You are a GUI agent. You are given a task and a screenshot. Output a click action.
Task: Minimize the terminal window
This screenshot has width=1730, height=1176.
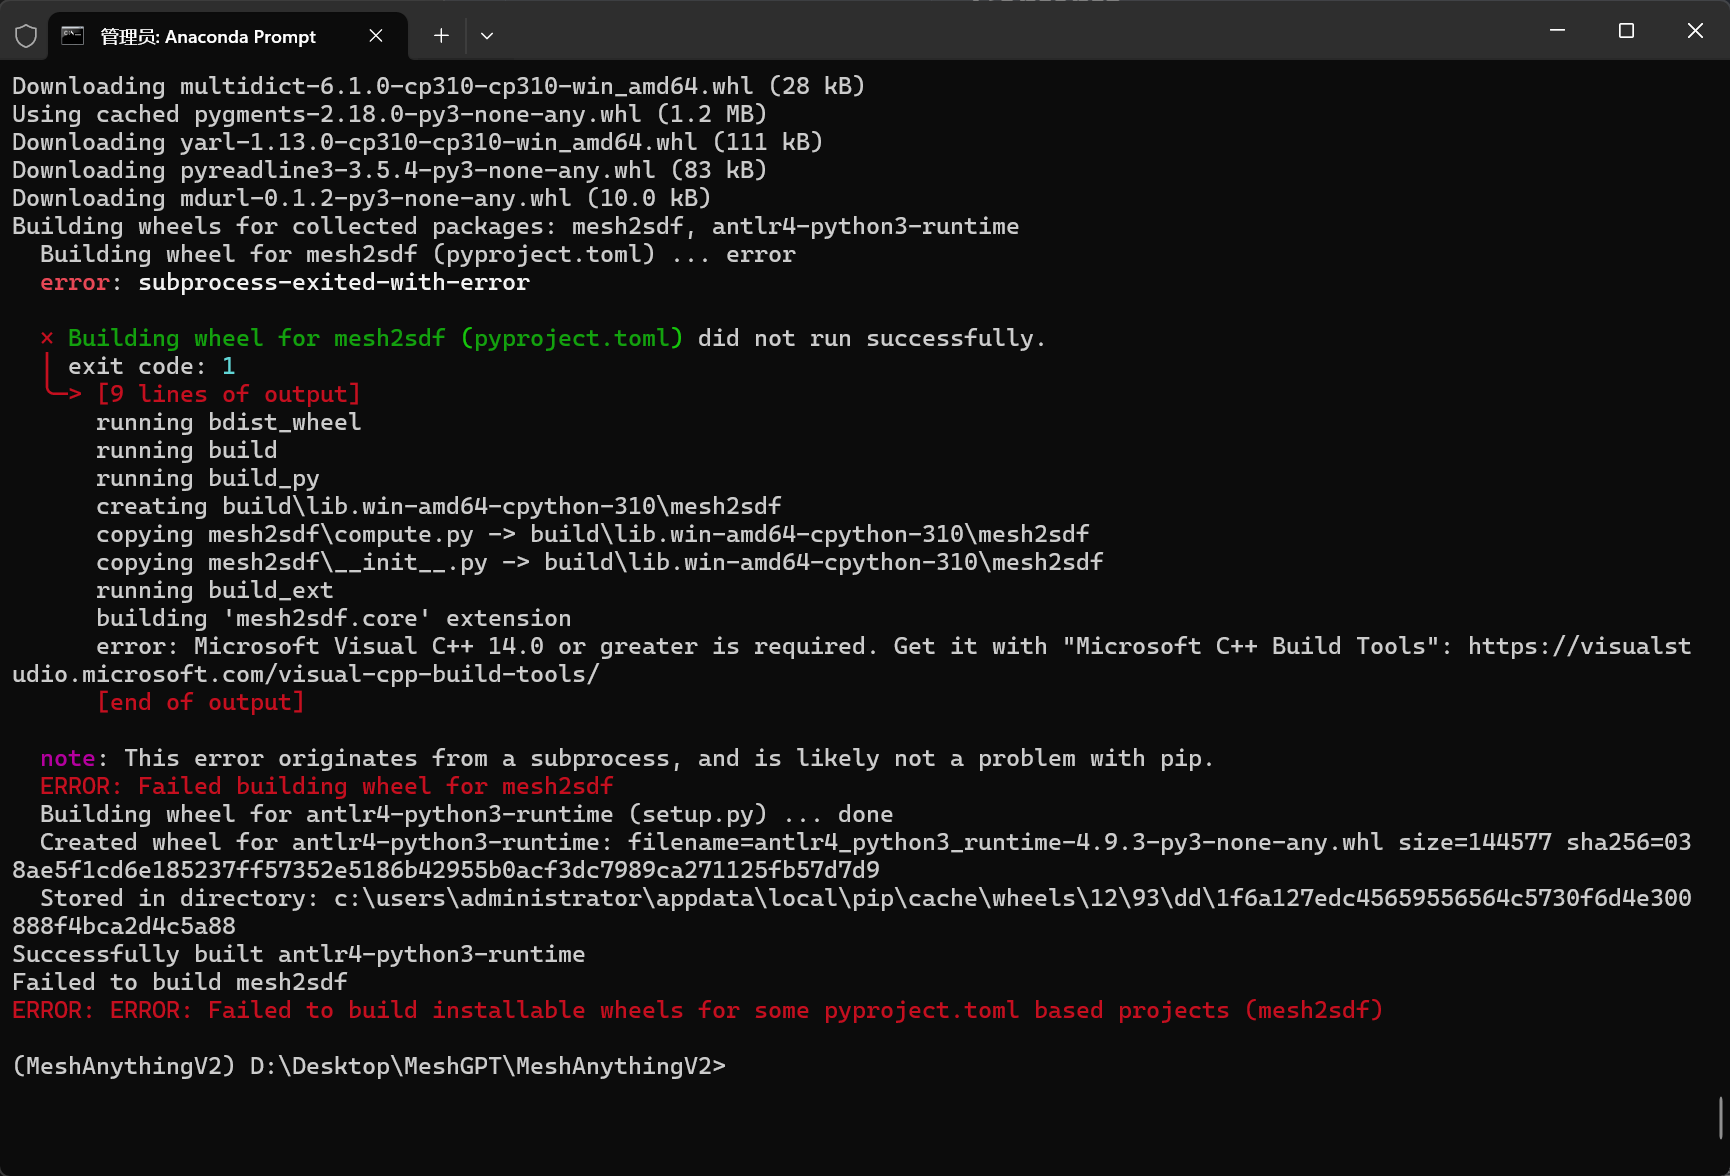pyautogui.click(x=1557, y=31)
